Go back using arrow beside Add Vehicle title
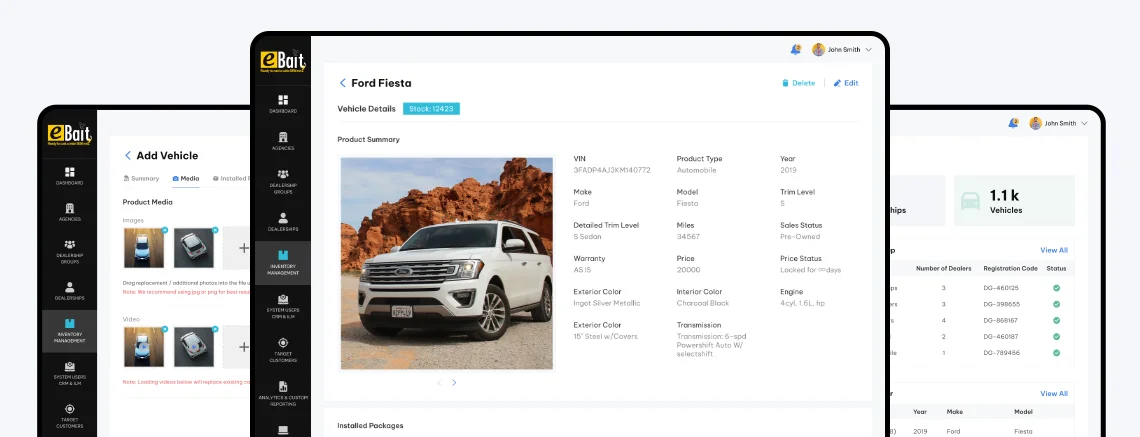 tap(128, 155)
